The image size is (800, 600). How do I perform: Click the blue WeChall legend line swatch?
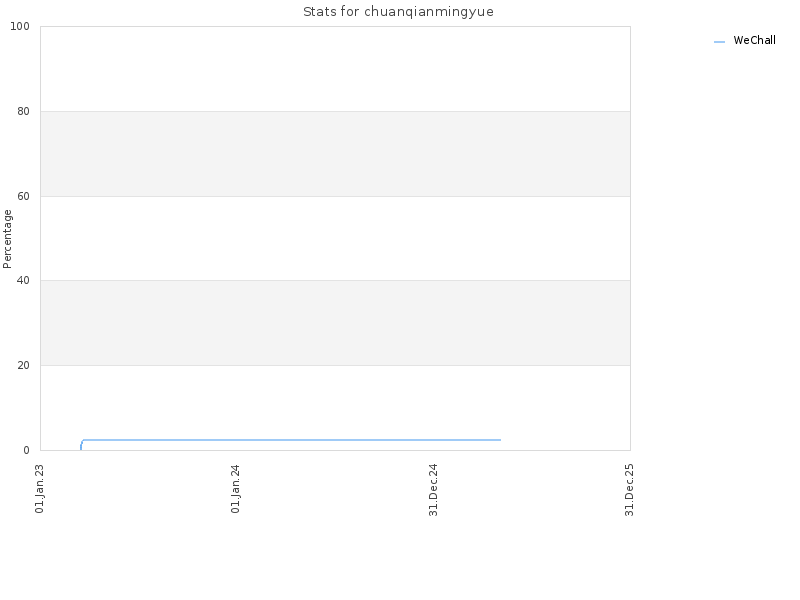(x=719, y=42)
